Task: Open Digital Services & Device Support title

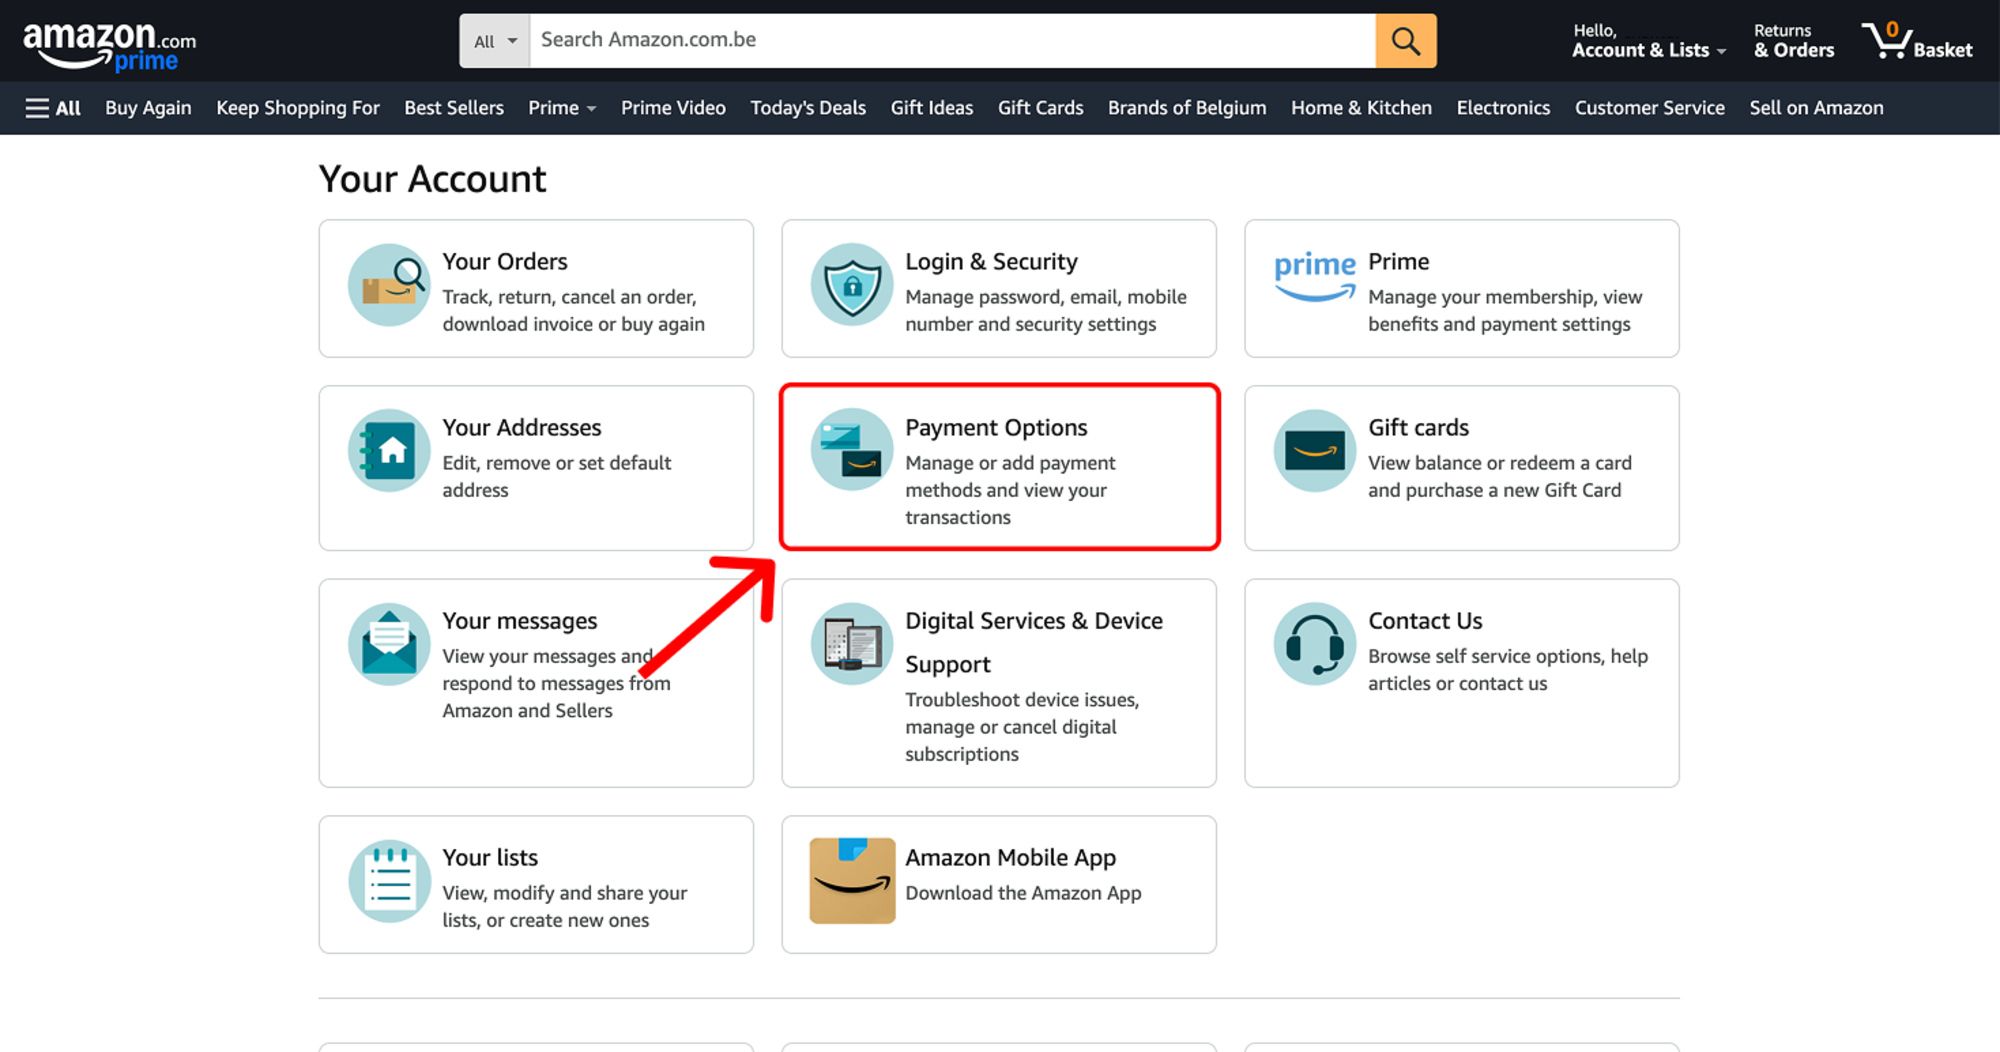Action: click(1034, 642)
